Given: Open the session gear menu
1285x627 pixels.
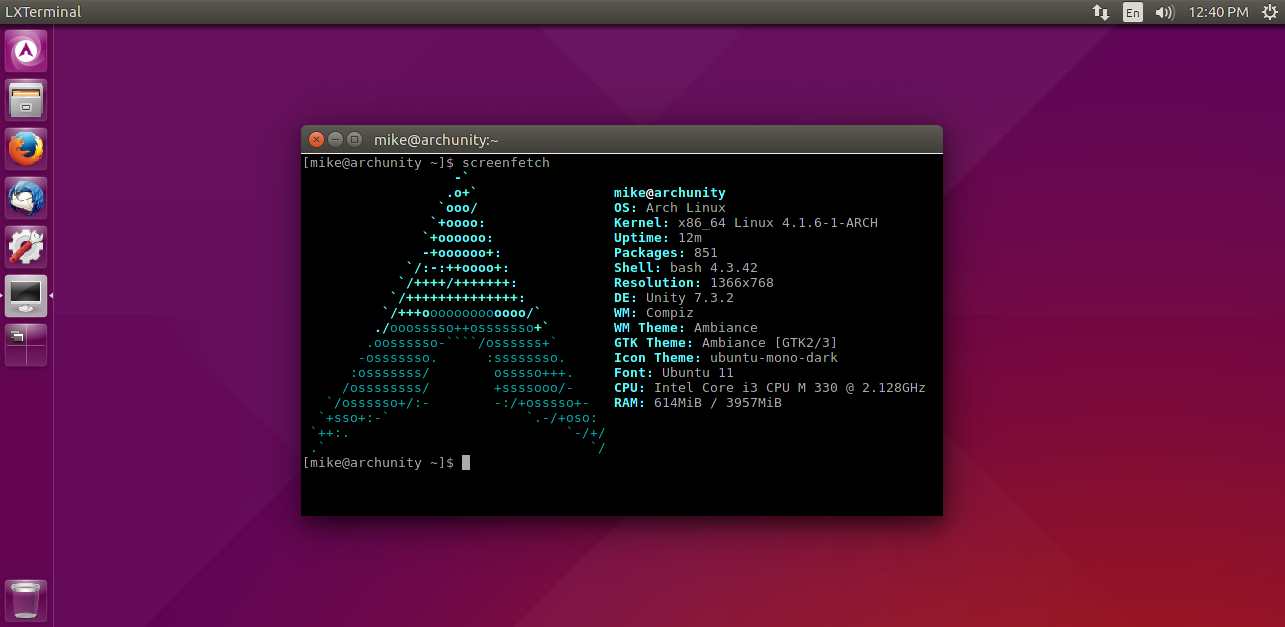Looking at the screenshot, I should (x=1268, y=12).
